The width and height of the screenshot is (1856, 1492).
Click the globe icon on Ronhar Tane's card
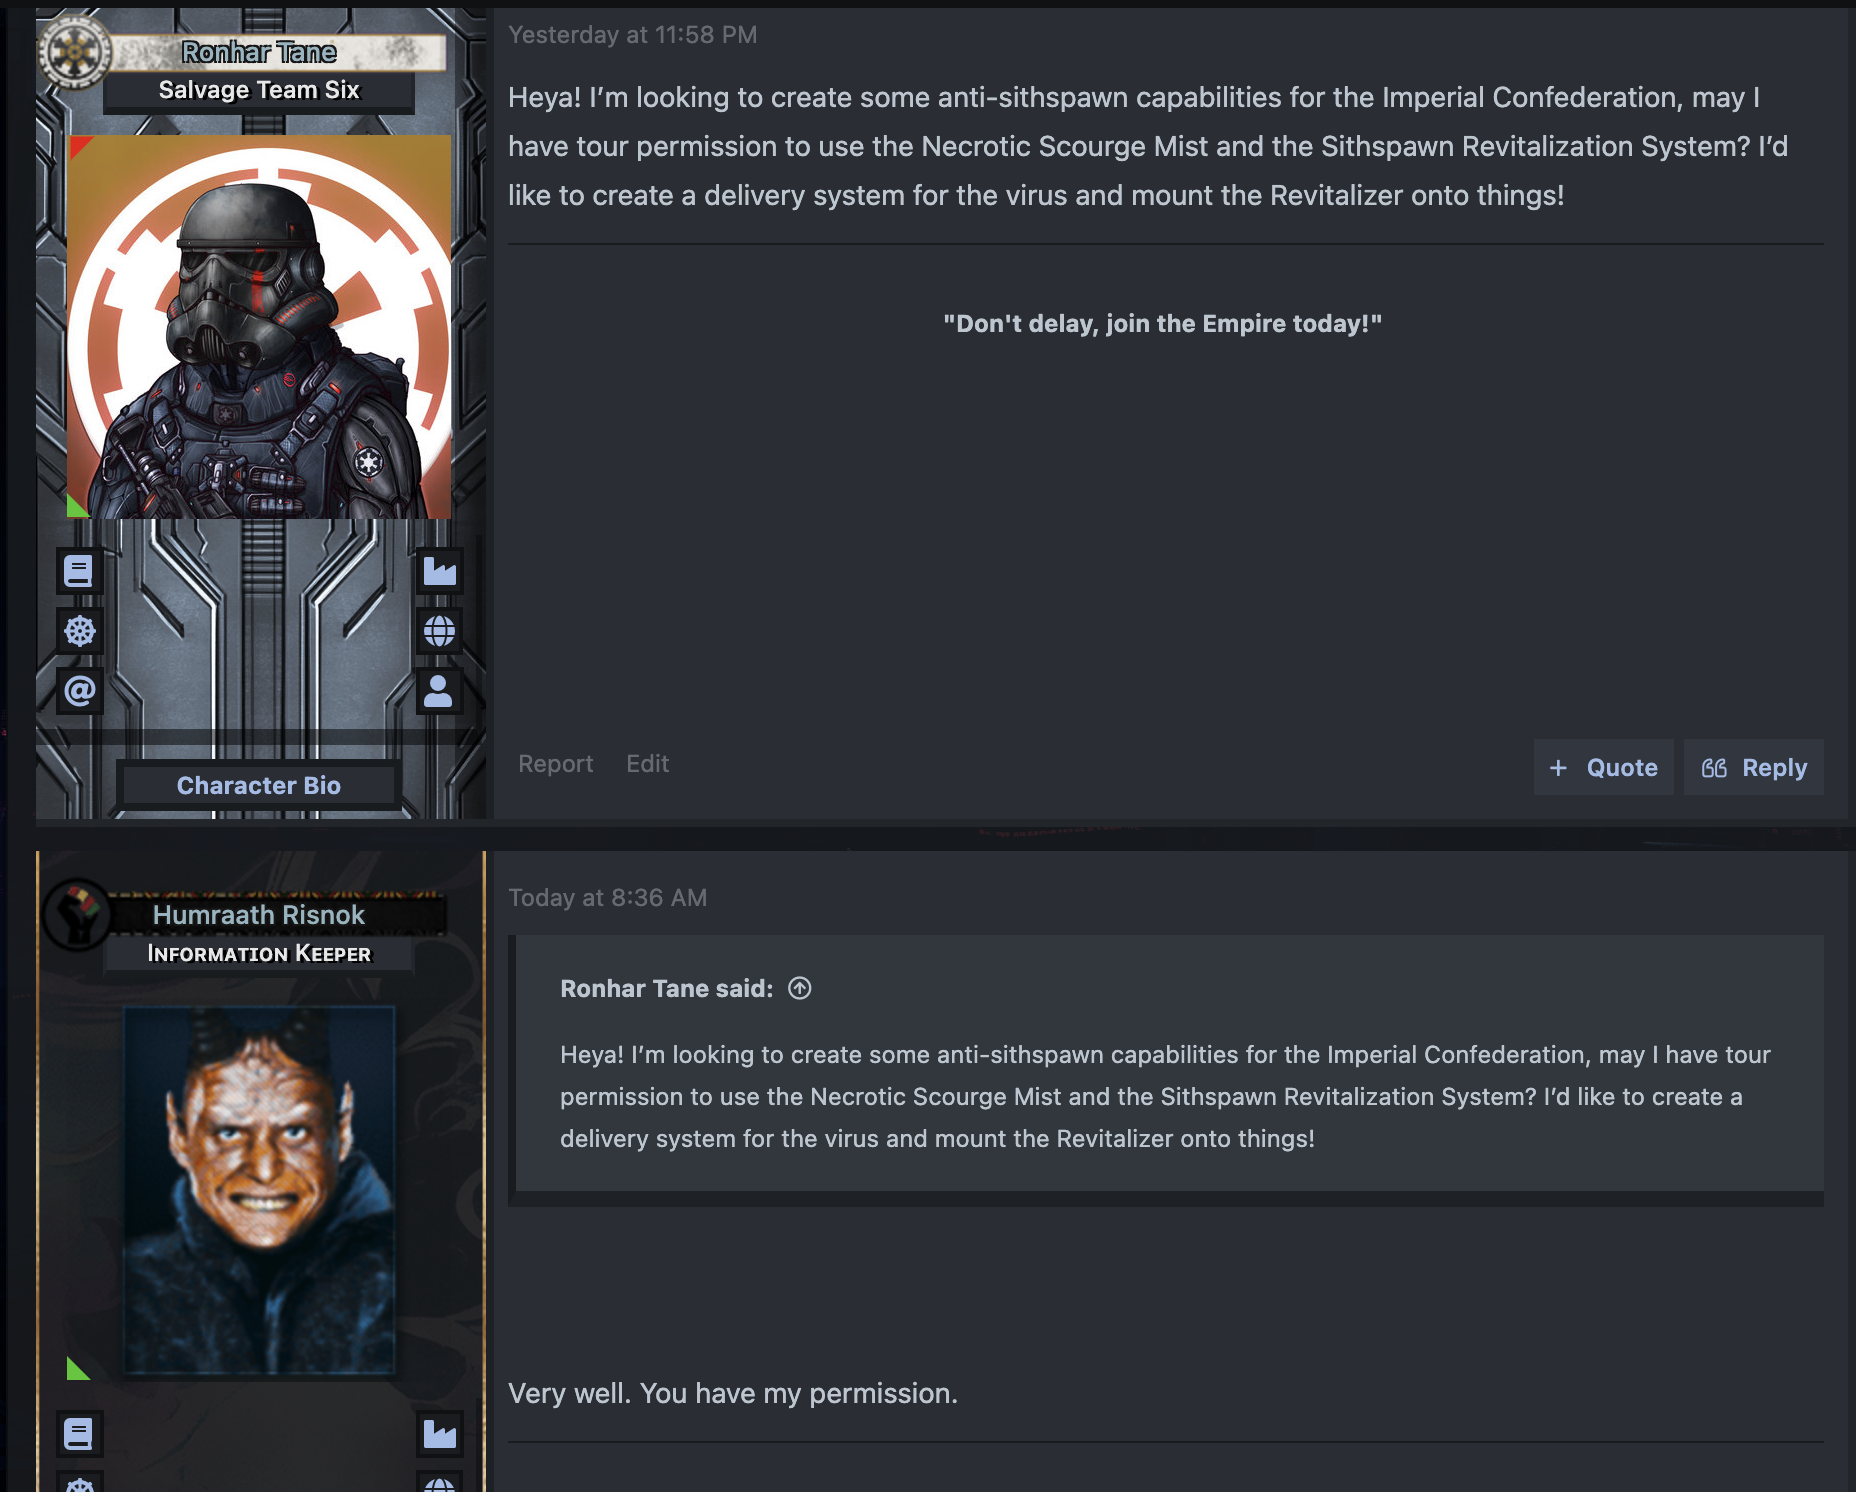(439, 631)
